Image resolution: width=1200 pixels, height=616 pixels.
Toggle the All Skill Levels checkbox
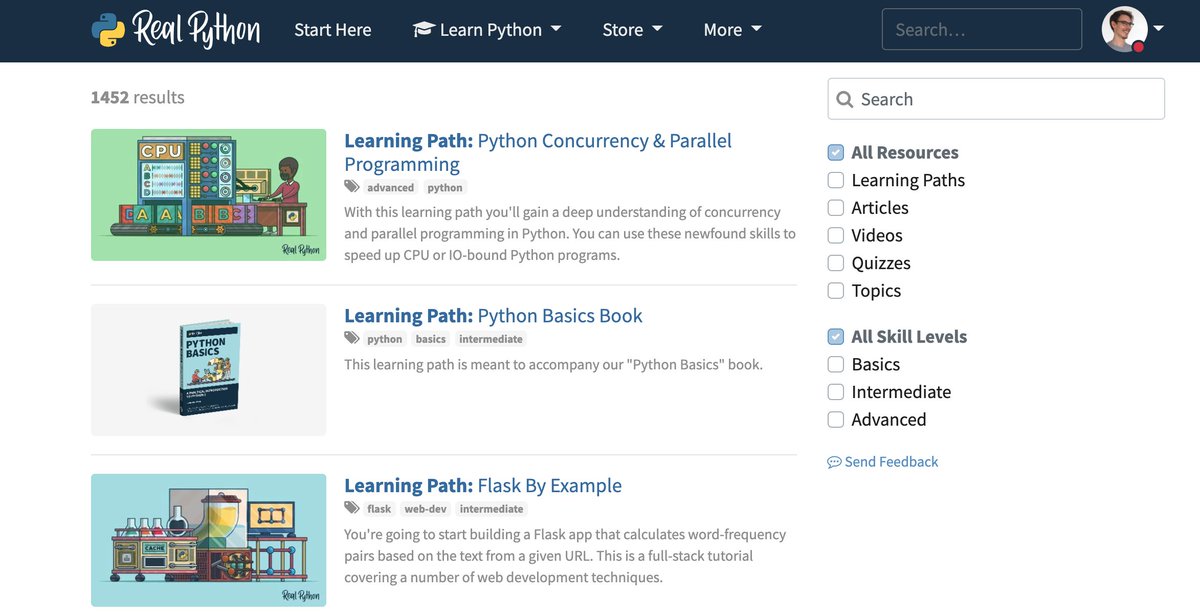pos(836,337)
